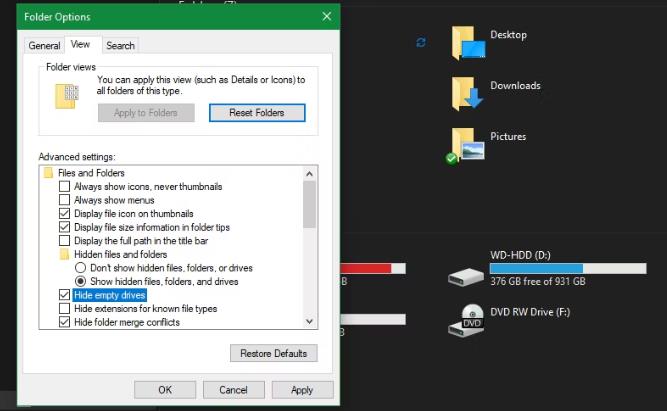Click the Restore Defaults button
This screenshot has height=411, width=667.
274,354
